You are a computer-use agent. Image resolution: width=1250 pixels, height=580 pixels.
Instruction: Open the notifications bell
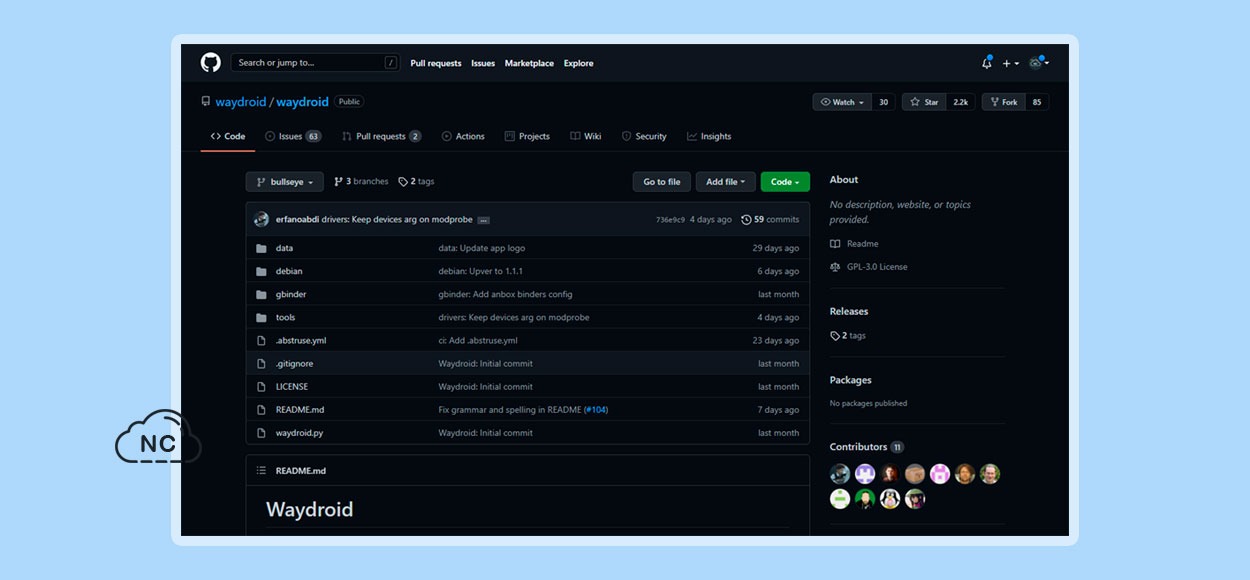point(987,63)
